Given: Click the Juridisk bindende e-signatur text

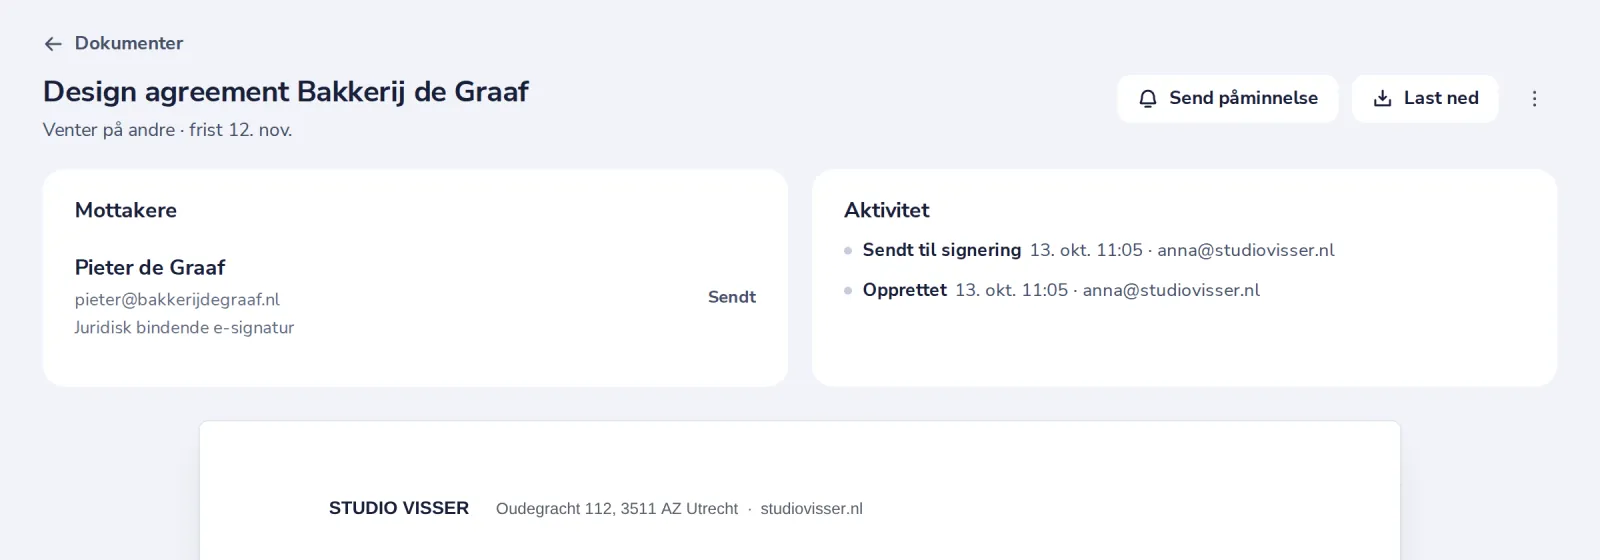Looking at the screenshot, I should 184,327.
